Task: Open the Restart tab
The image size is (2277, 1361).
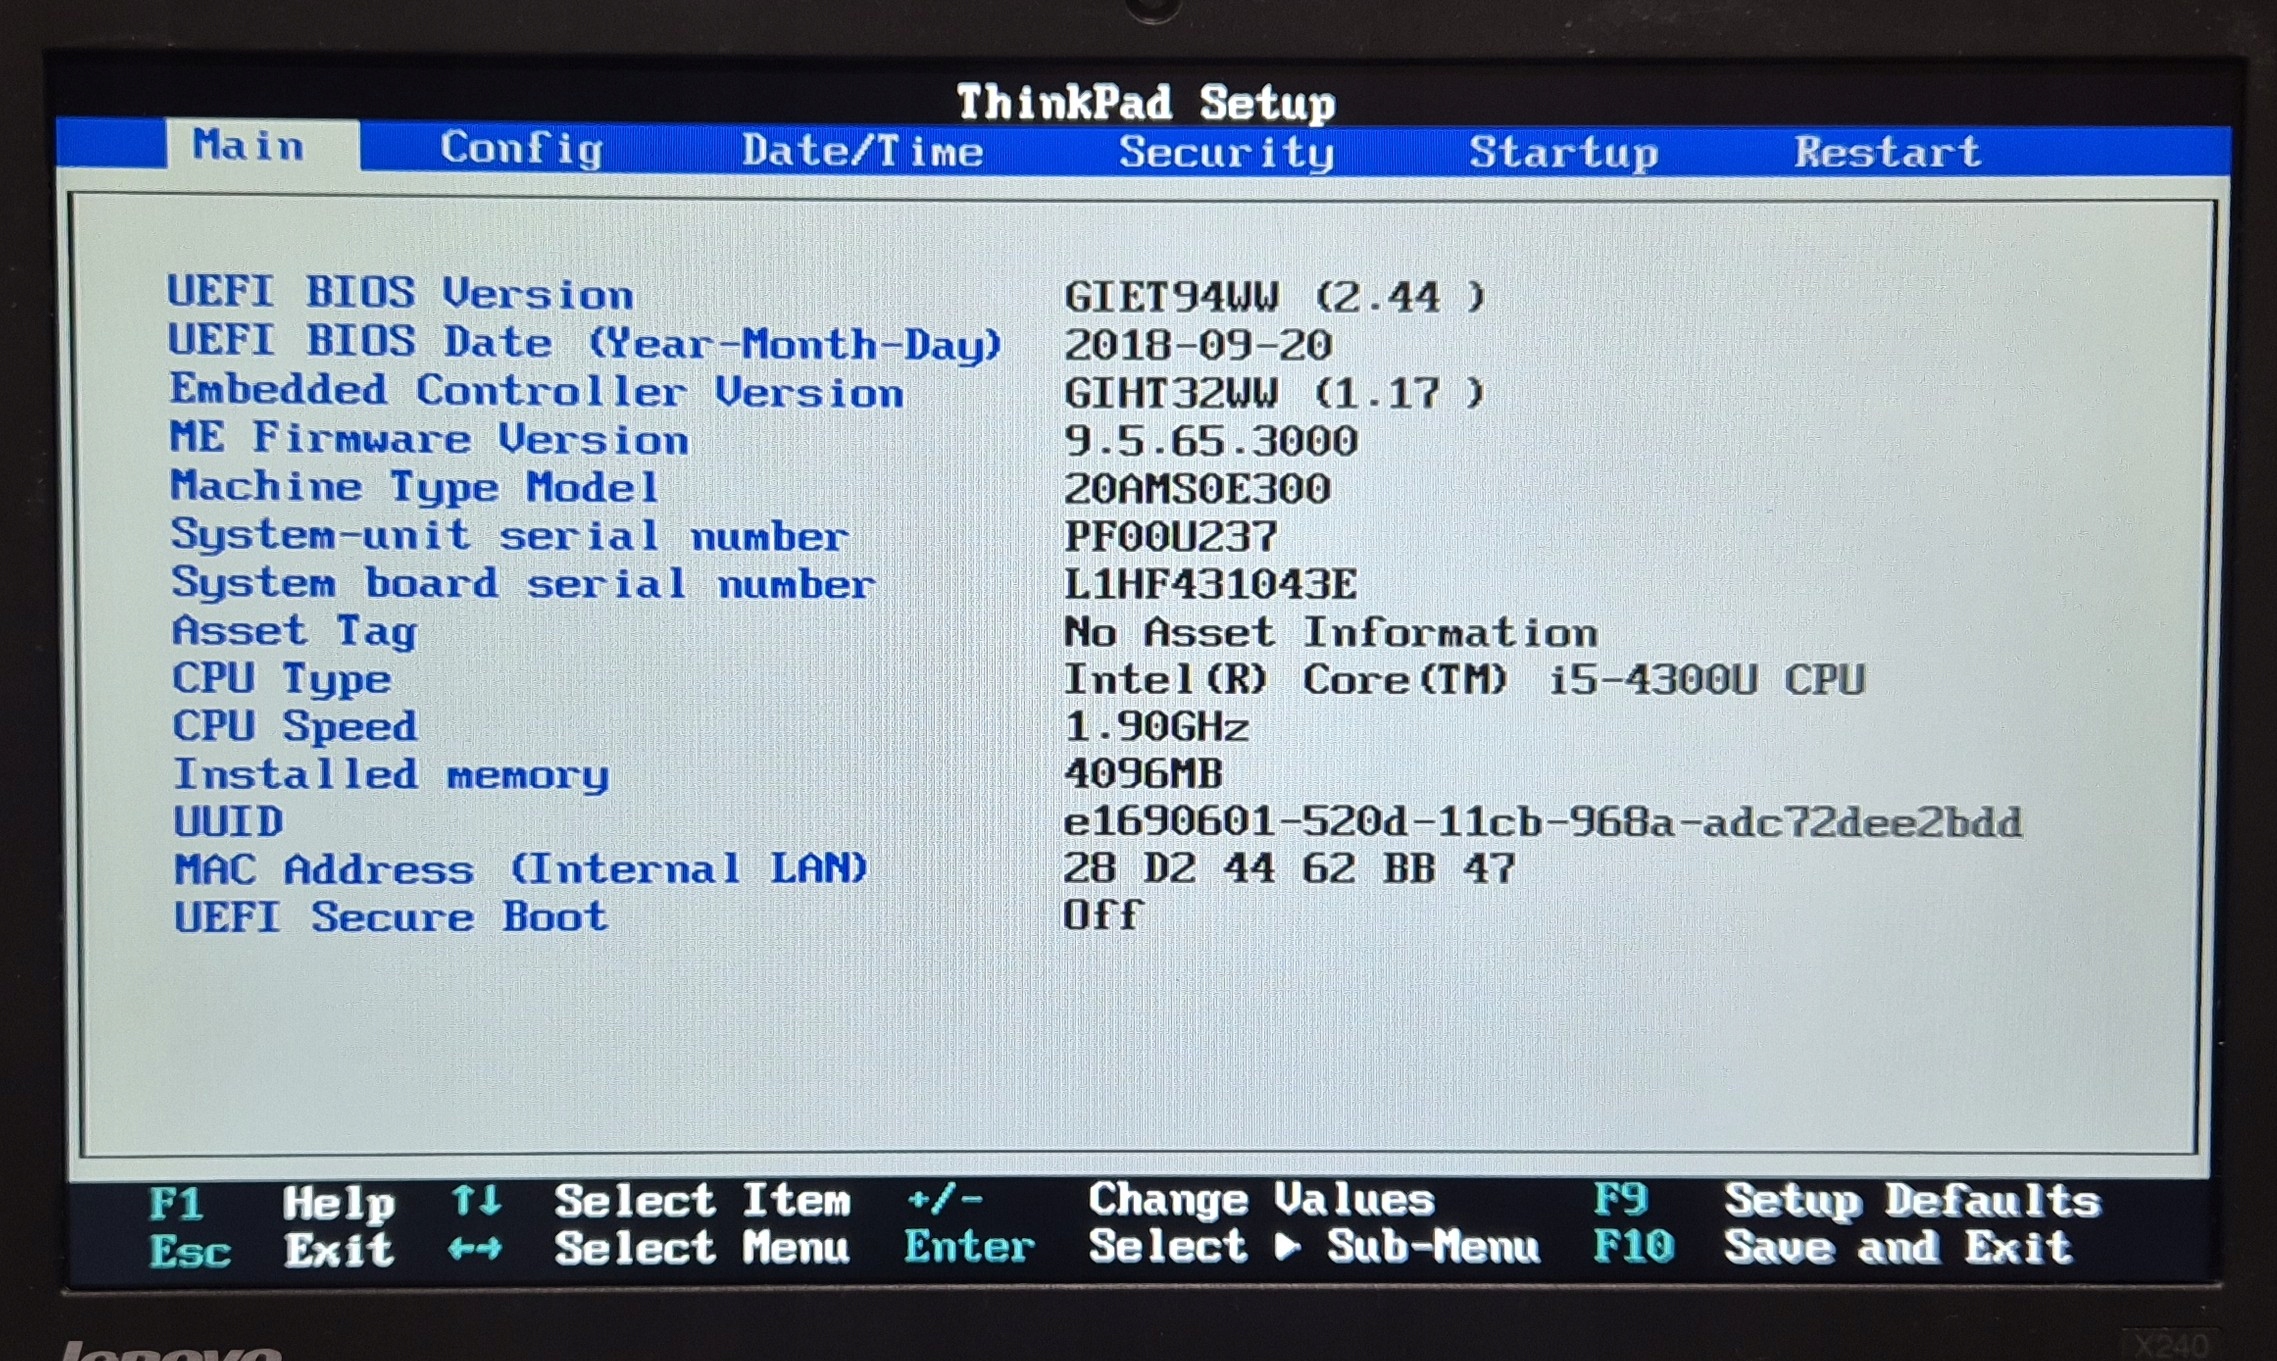Action: point(1887,152)
